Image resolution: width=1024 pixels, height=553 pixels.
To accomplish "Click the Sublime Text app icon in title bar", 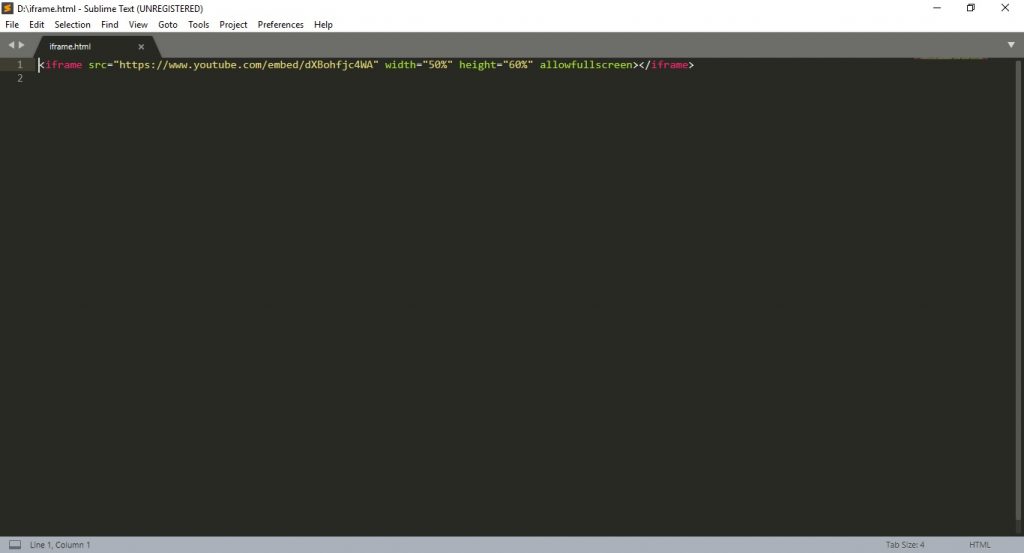I will tap(8, 8).
